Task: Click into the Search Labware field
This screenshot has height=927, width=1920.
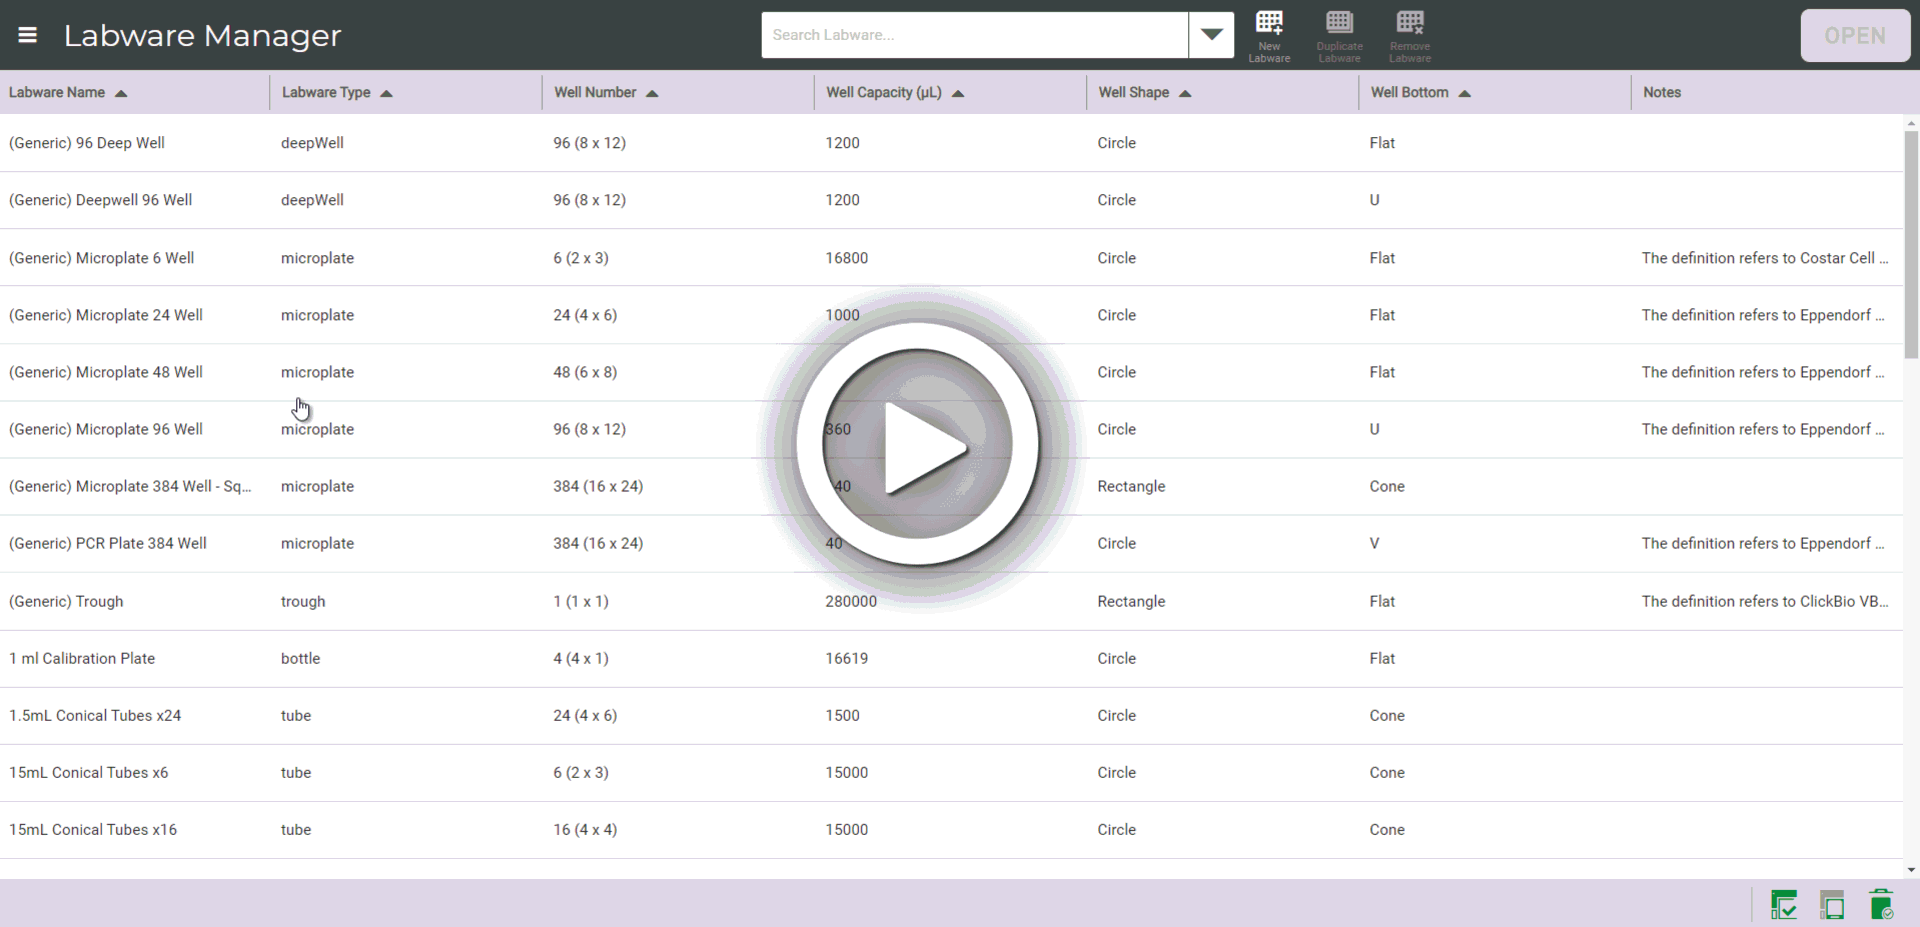Action: tap(974, 35)
